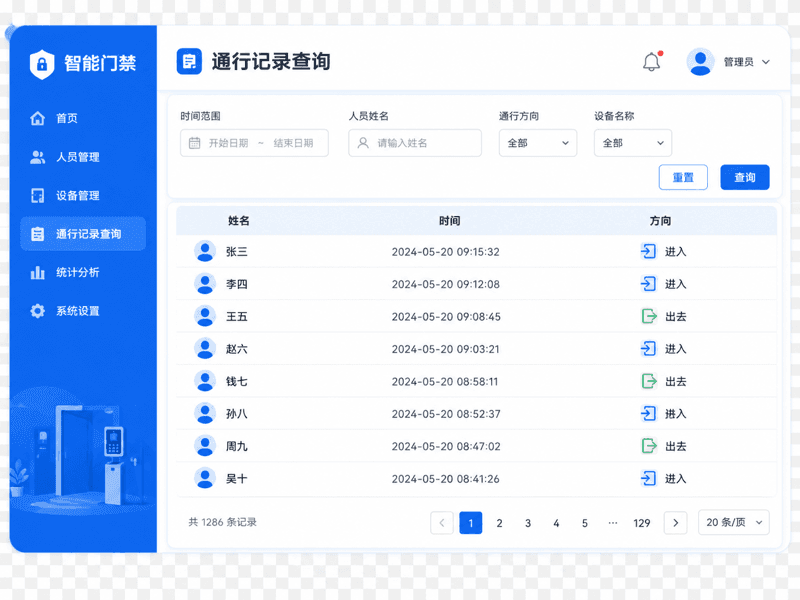Viewport: 800px width, 600px height.
Task: Open 设备管理 in the sidebar
Action: point(83,195)
